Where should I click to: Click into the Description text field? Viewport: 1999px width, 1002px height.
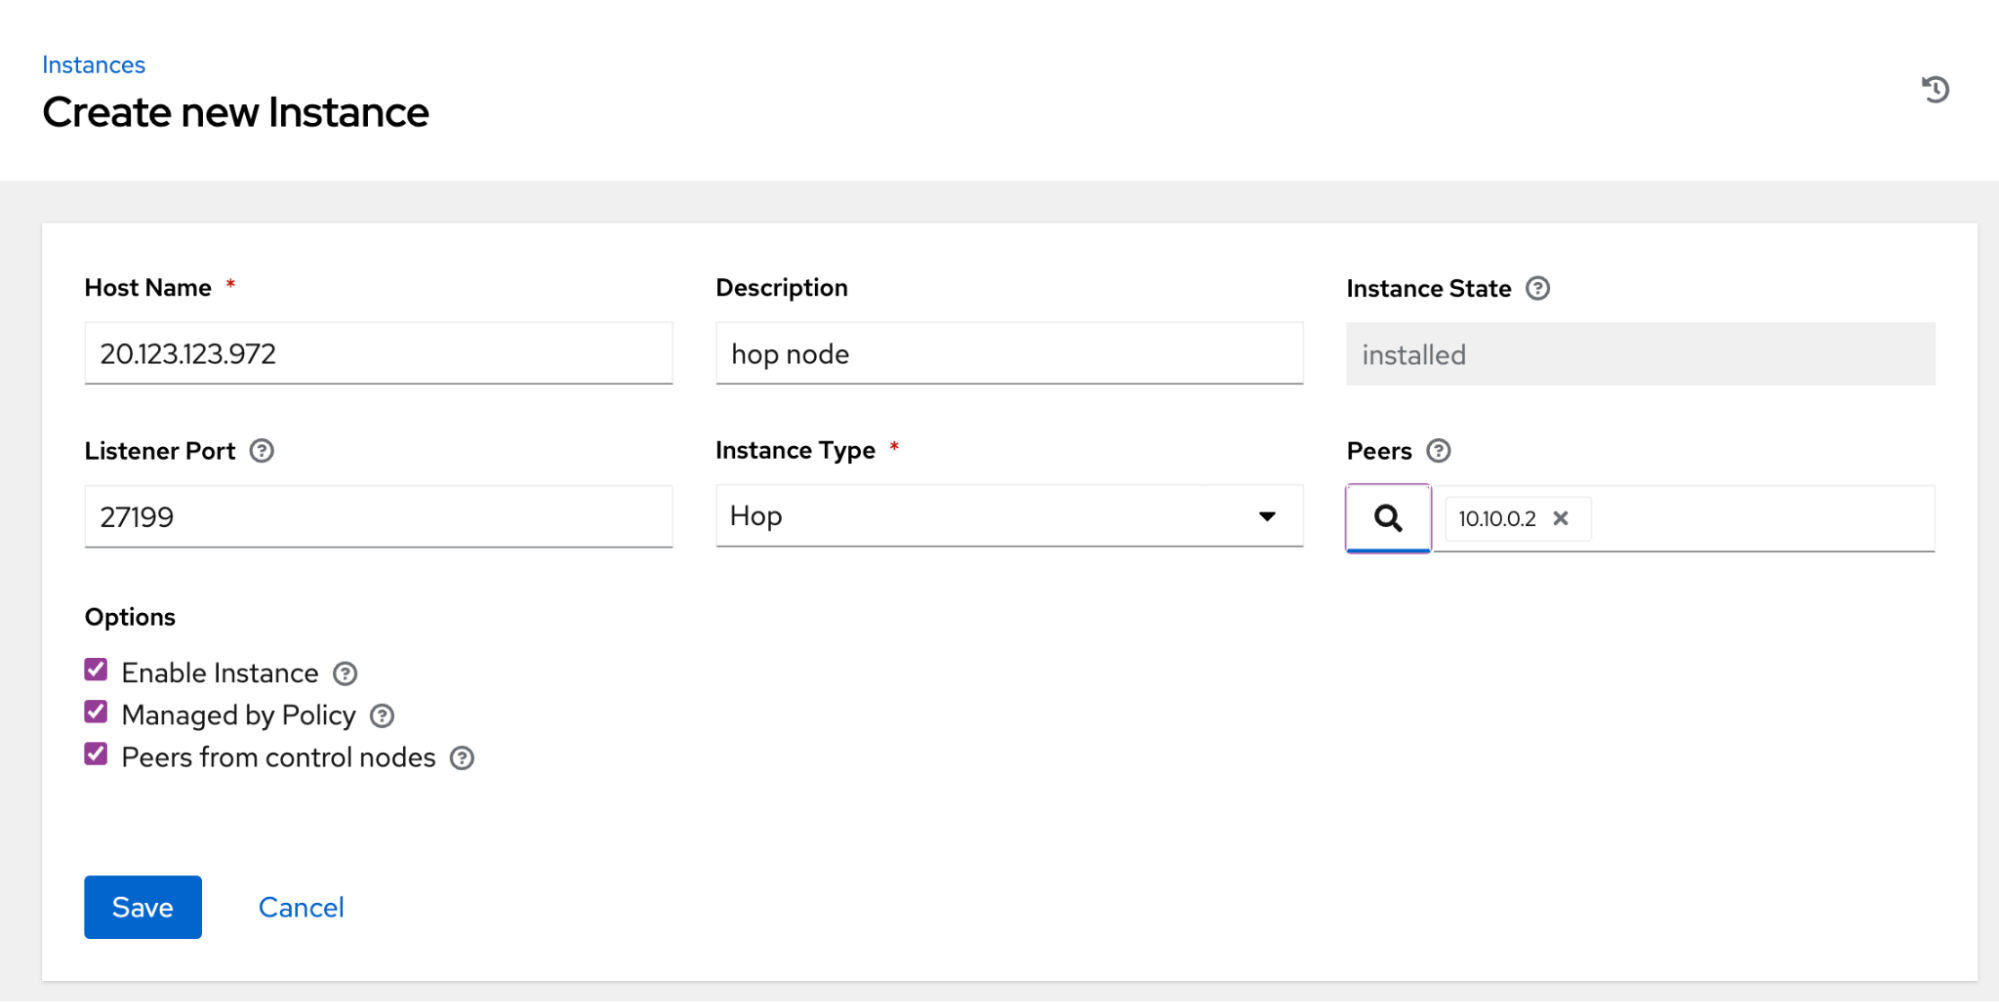[x=1008, y=354]
